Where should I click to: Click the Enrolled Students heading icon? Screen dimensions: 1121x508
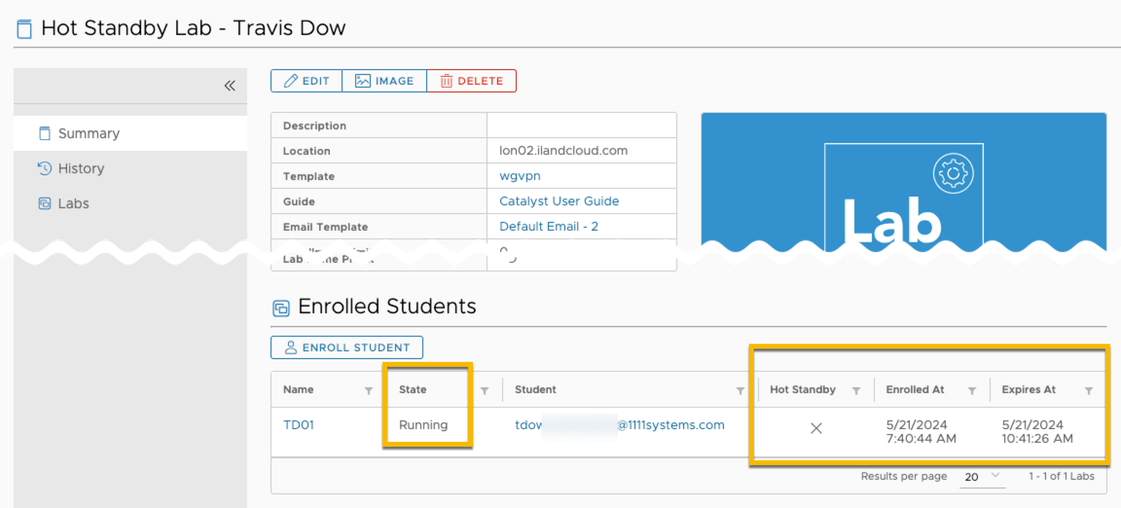(281, 309)
